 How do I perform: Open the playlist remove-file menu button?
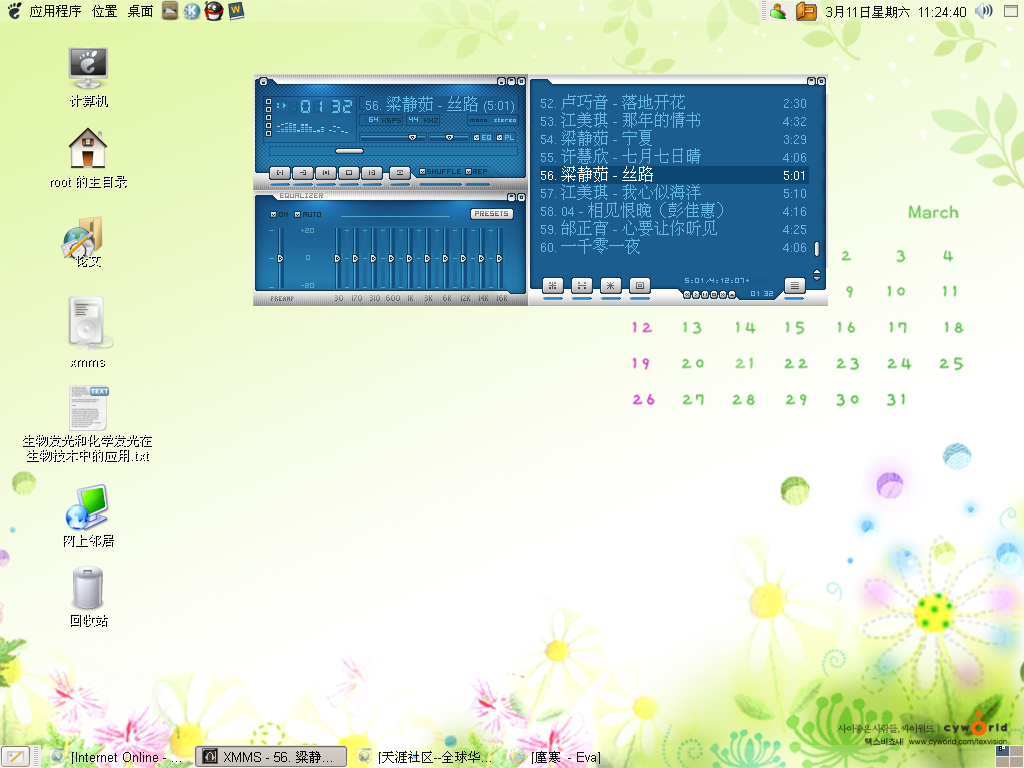click(581, 285)
